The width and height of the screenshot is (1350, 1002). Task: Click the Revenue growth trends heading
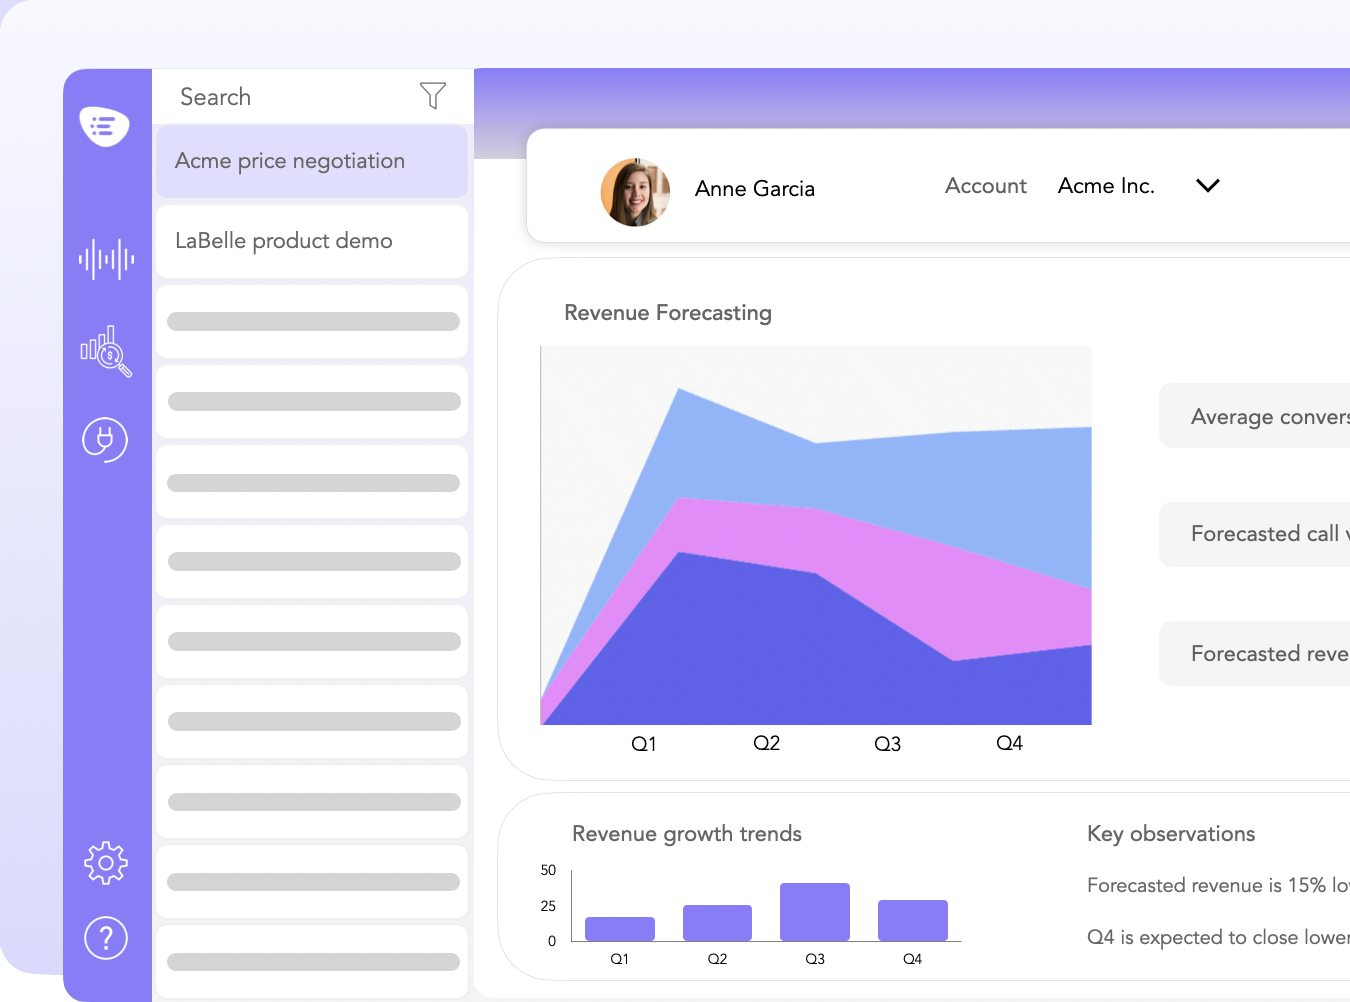(687, 834)
